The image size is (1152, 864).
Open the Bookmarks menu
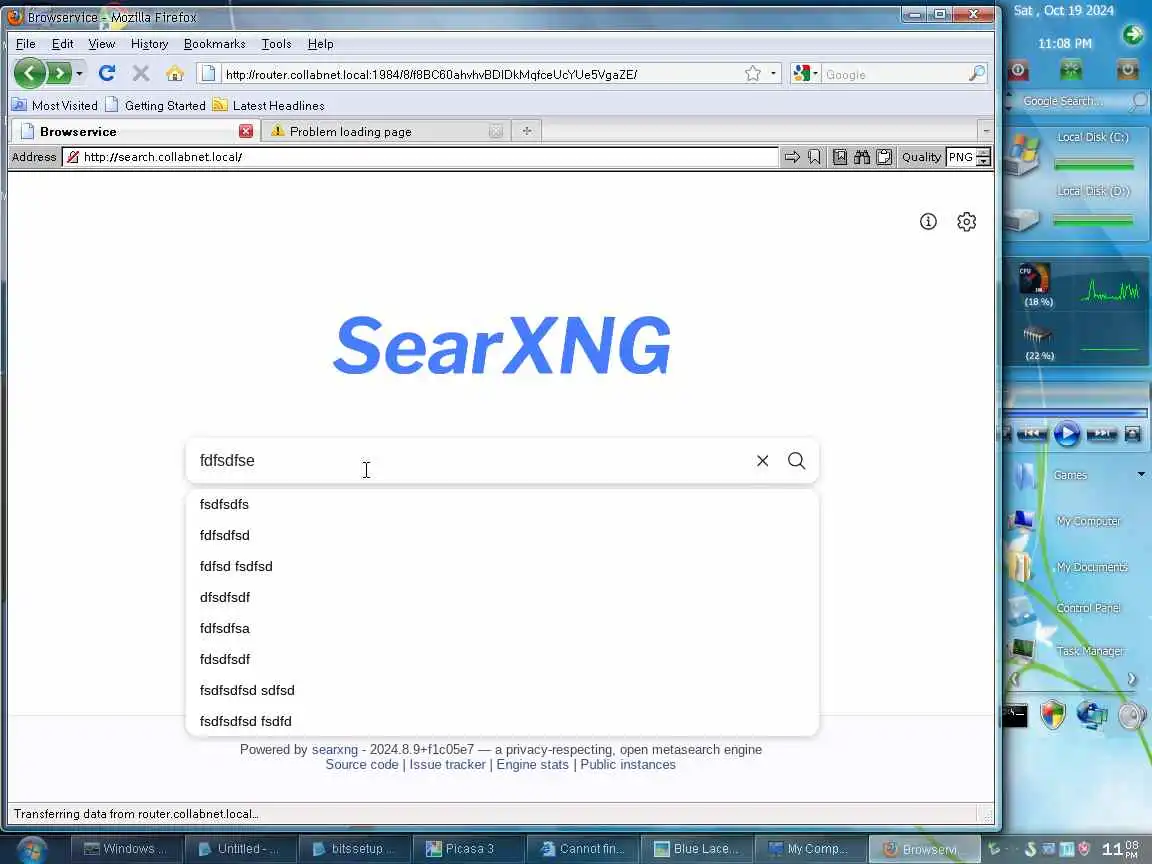215,43
